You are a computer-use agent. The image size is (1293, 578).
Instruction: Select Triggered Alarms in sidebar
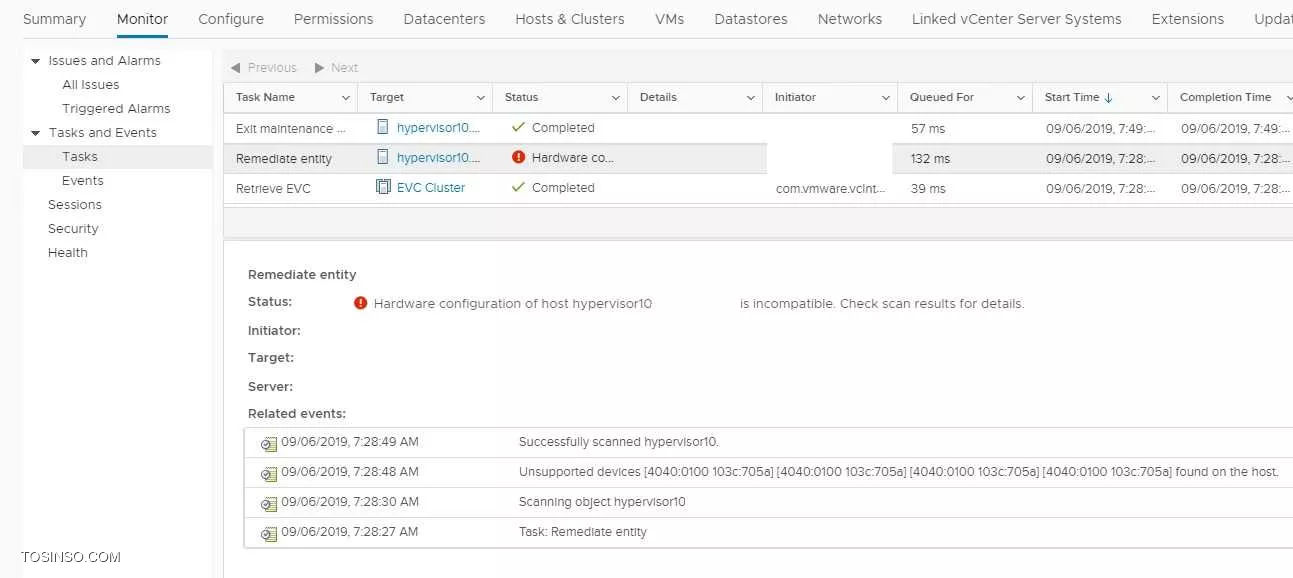click(116, 109)
